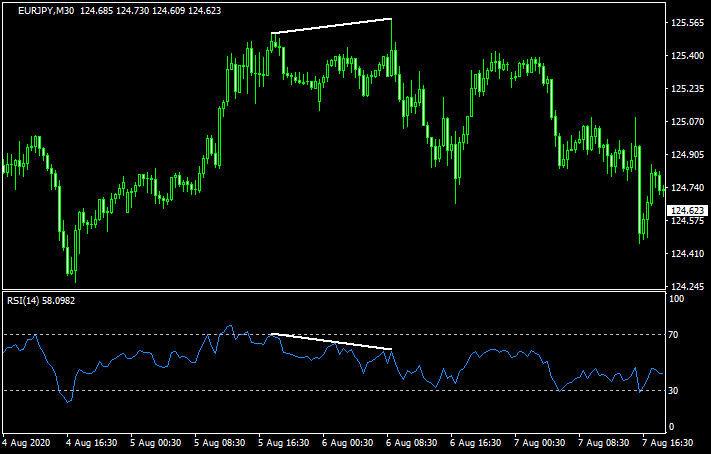This screenshot has width=711, height=454.
Task: Click the 124.245 price axis label
Action: click(687, 285)
